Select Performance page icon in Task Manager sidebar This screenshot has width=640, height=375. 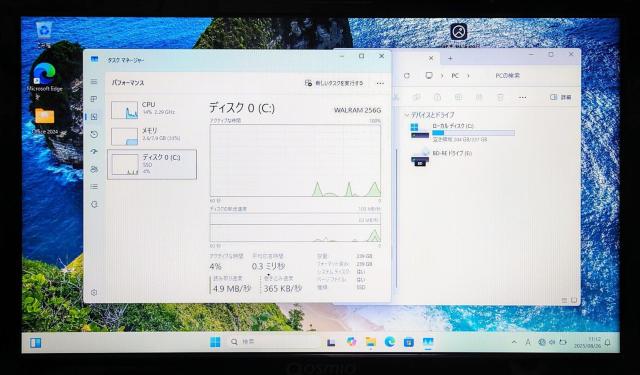tap(94, 117)
